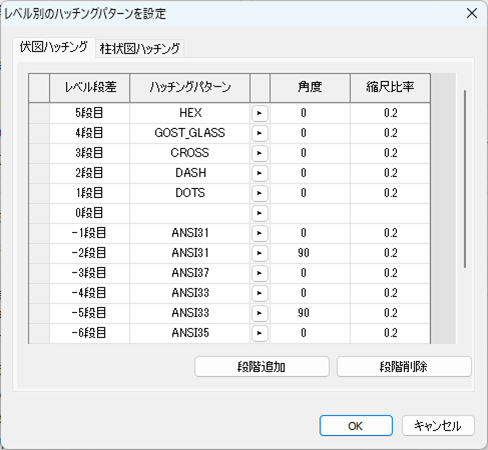Click the 段階追加 button
This screenshot has height=450, width=488.
[x=262, y=367]
